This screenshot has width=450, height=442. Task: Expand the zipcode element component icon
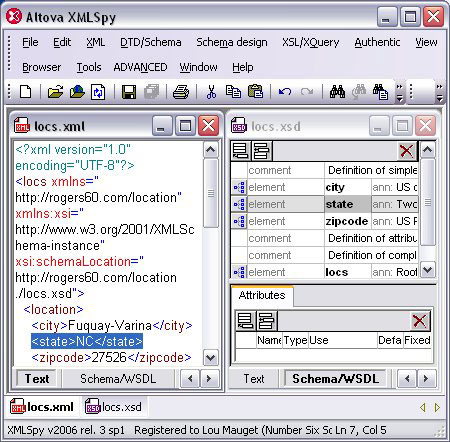(239, 221)
